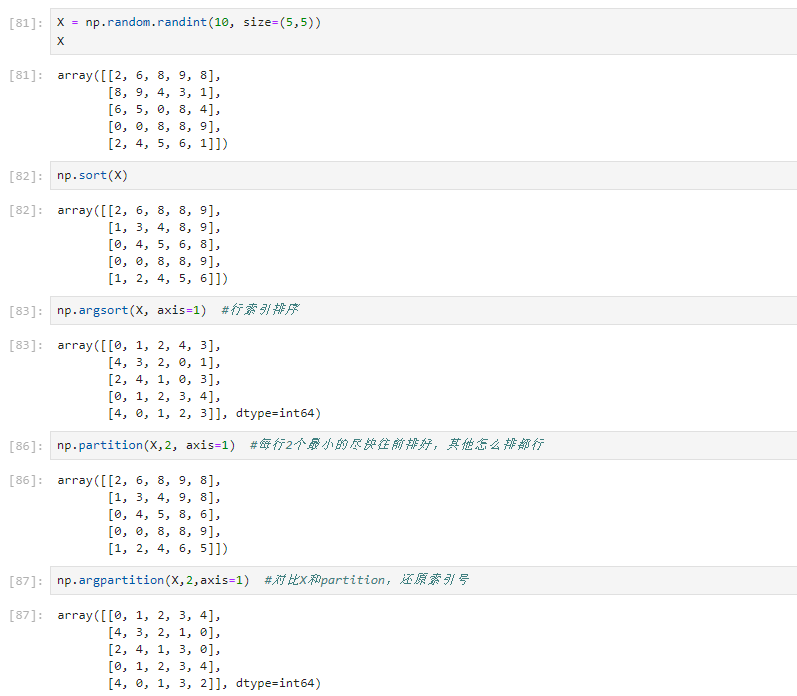Click the np.random.randint code cell
Screen dimensions: 797x696
[423, 32]
